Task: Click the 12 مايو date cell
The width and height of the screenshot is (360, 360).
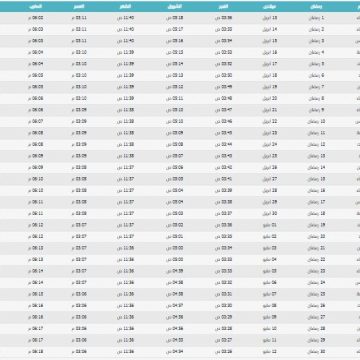Action: pos(270,352)
